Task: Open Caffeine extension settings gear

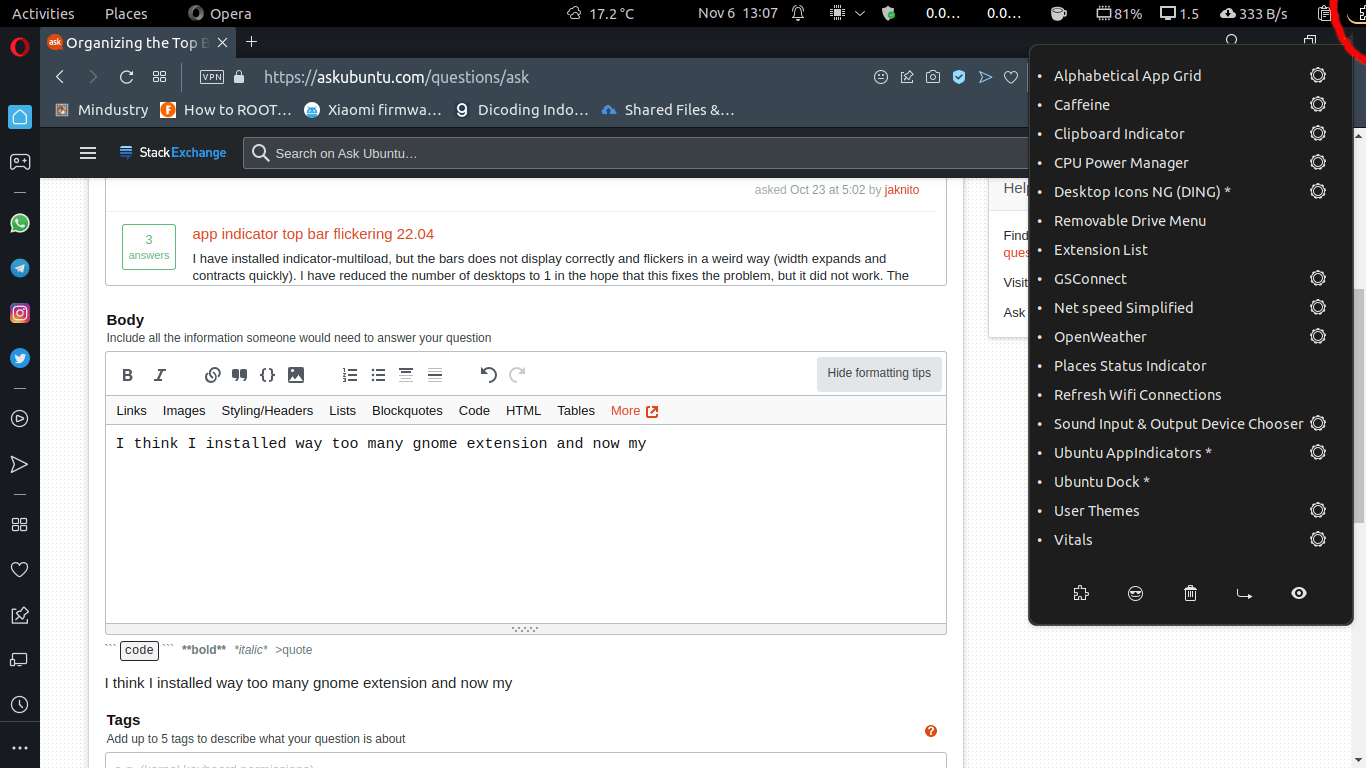Action: point(1317,104)
